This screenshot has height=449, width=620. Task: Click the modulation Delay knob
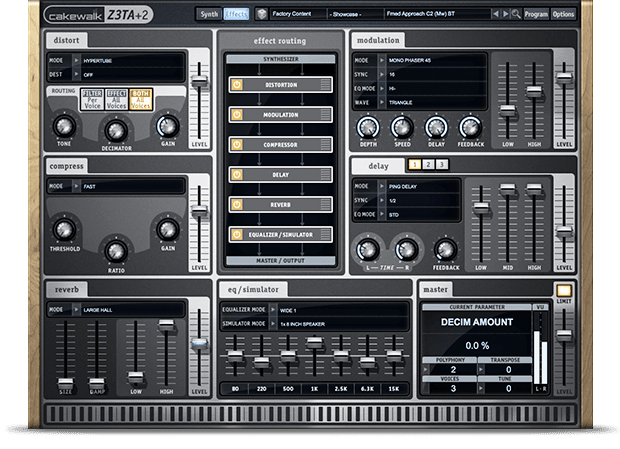pos(436,127)
